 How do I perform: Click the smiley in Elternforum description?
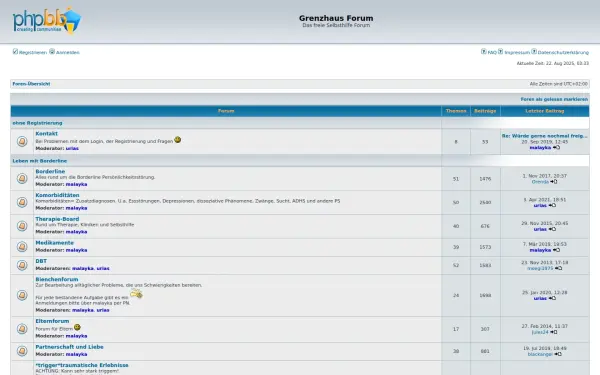pyautogui.click(x=77, y=327)
